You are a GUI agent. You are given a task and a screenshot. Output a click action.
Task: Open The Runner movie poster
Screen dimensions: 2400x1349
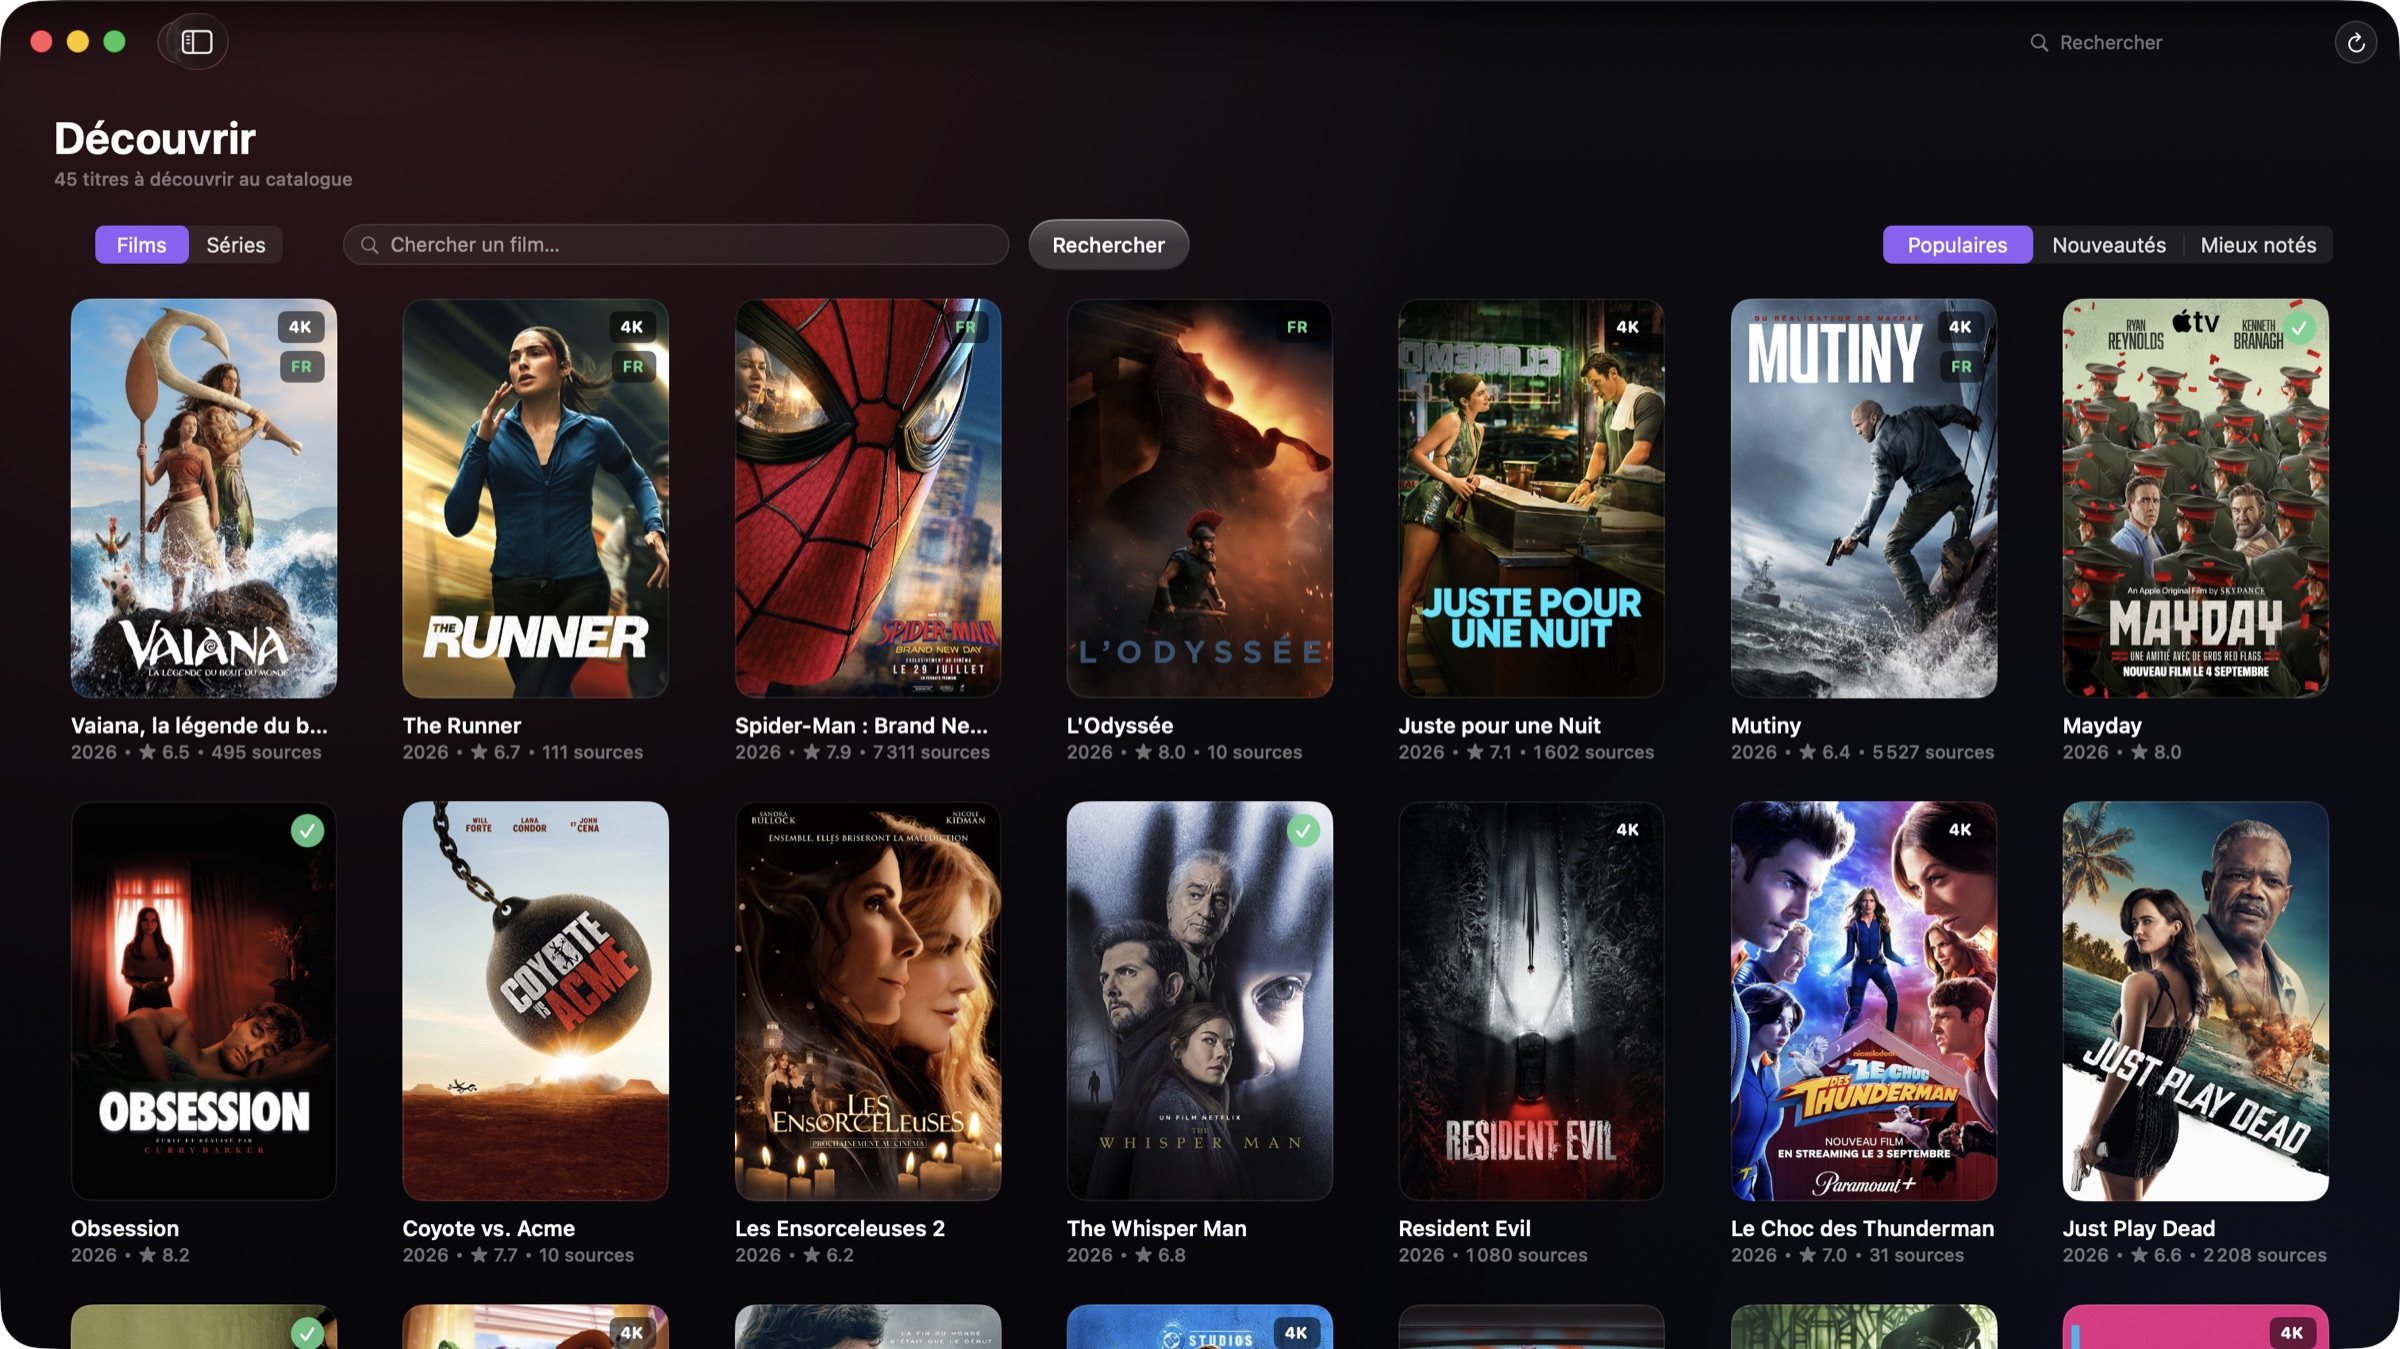tap(535, 498)
